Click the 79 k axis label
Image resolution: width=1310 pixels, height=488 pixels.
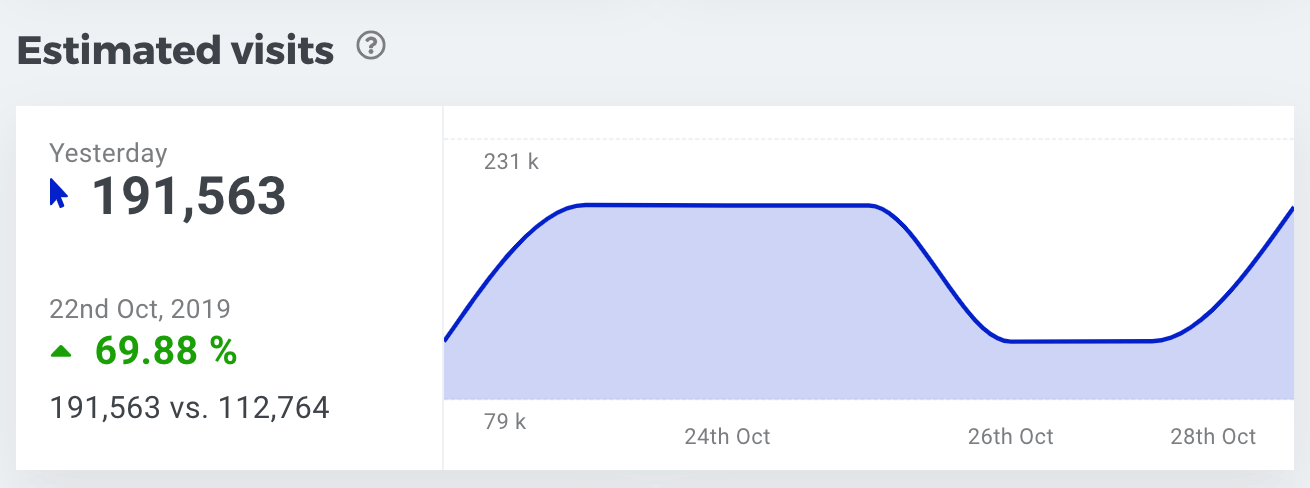coord(505,421)
